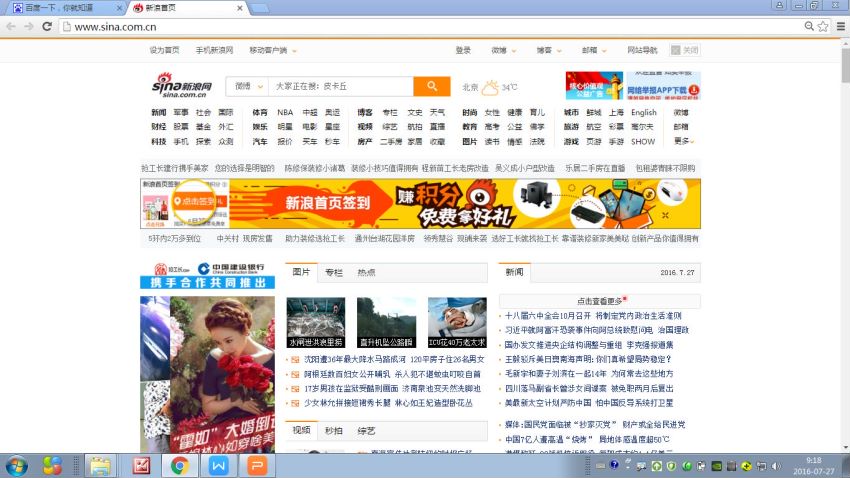Open a new browser tab
The image size is (850, 478).
pos(260,8)
